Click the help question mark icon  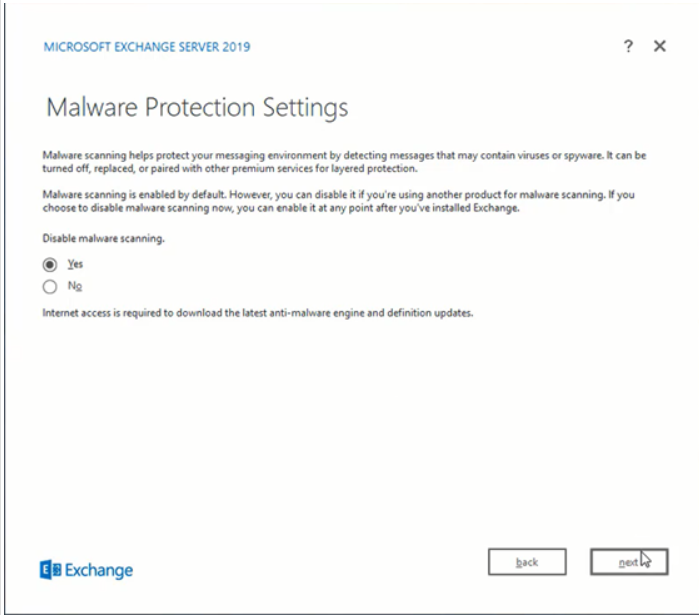click(628, 46)
